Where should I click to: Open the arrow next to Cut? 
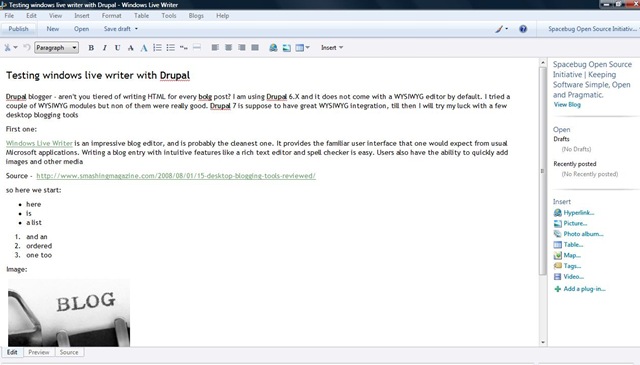(16, 48)
